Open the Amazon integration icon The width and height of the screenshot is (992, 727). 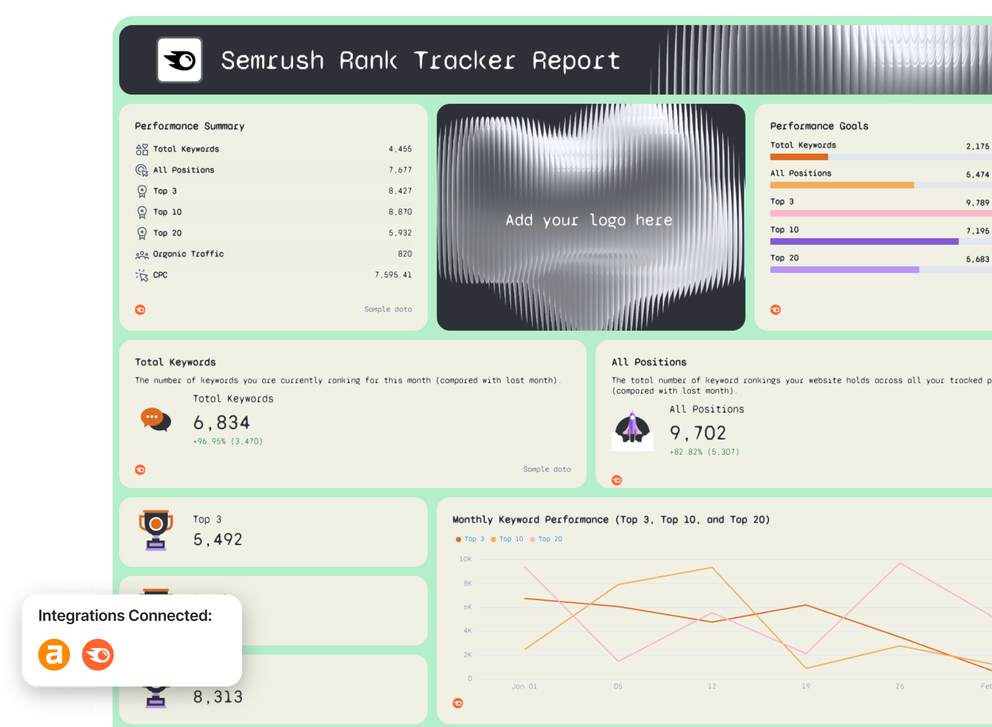(54, 655)
